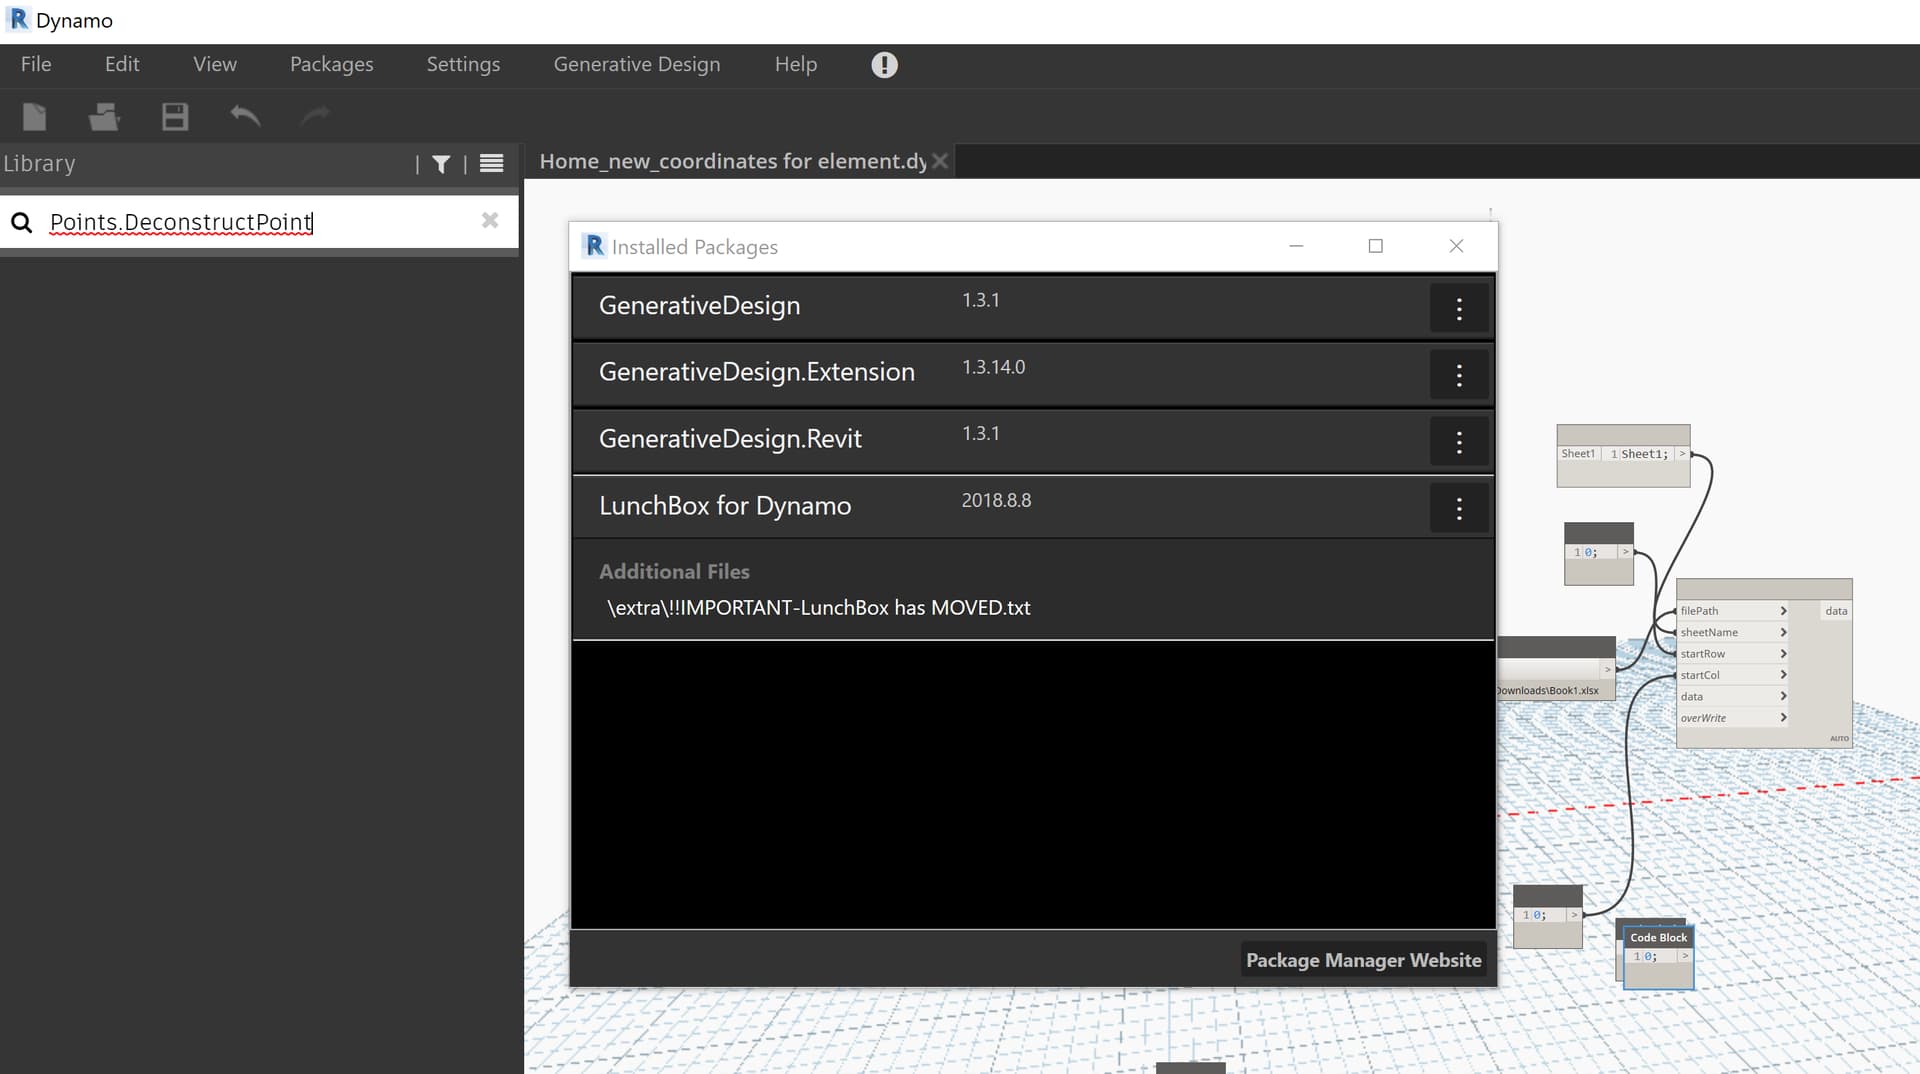Click the startCol input port on Excel node
Viewport: 1920px width, 1074px height.
point(1733,675)
